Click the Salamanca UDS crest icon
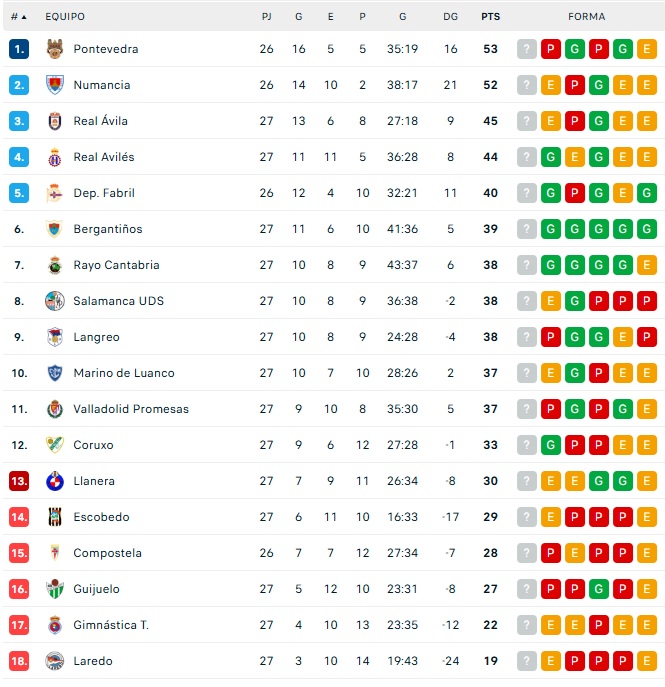Viewport: 665px width, 687px height. click(55, 301)
